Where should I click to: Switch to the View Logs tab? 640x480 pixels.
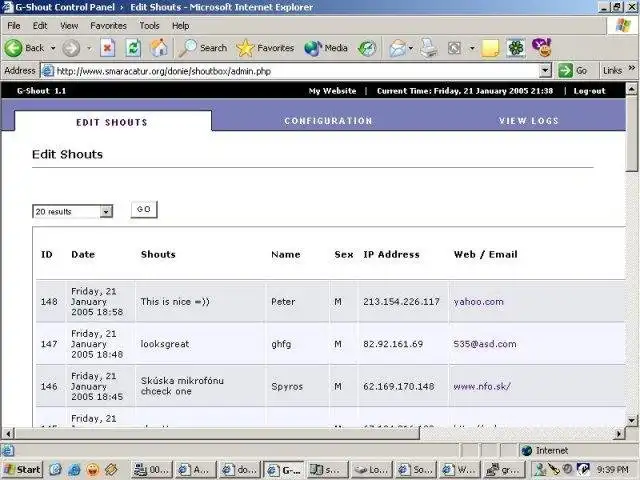coord(529,121)
